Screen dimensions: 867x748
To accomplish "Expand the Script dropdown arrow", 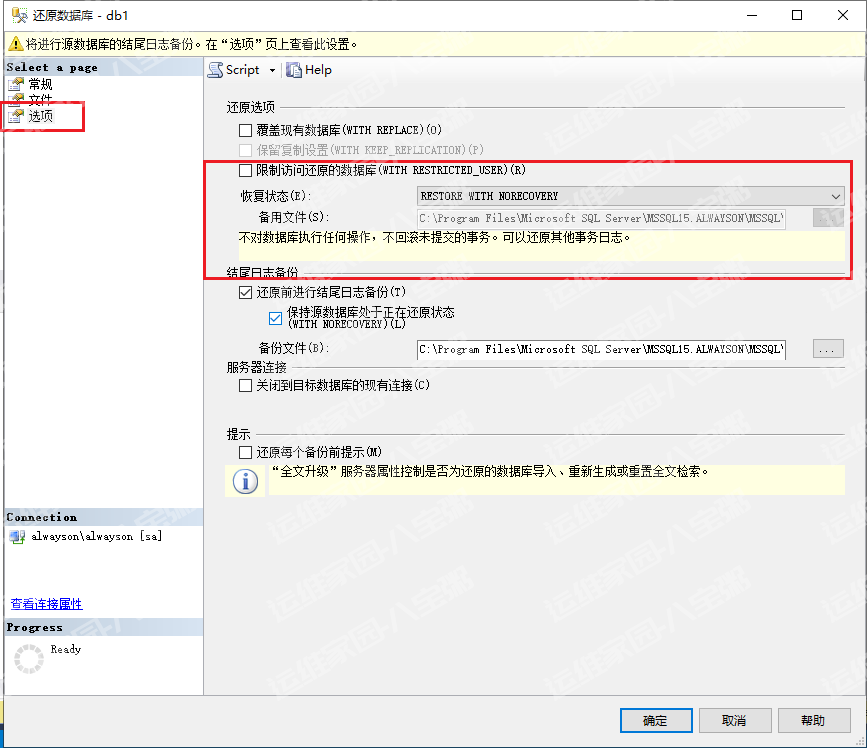I will [x=272, y=71].
